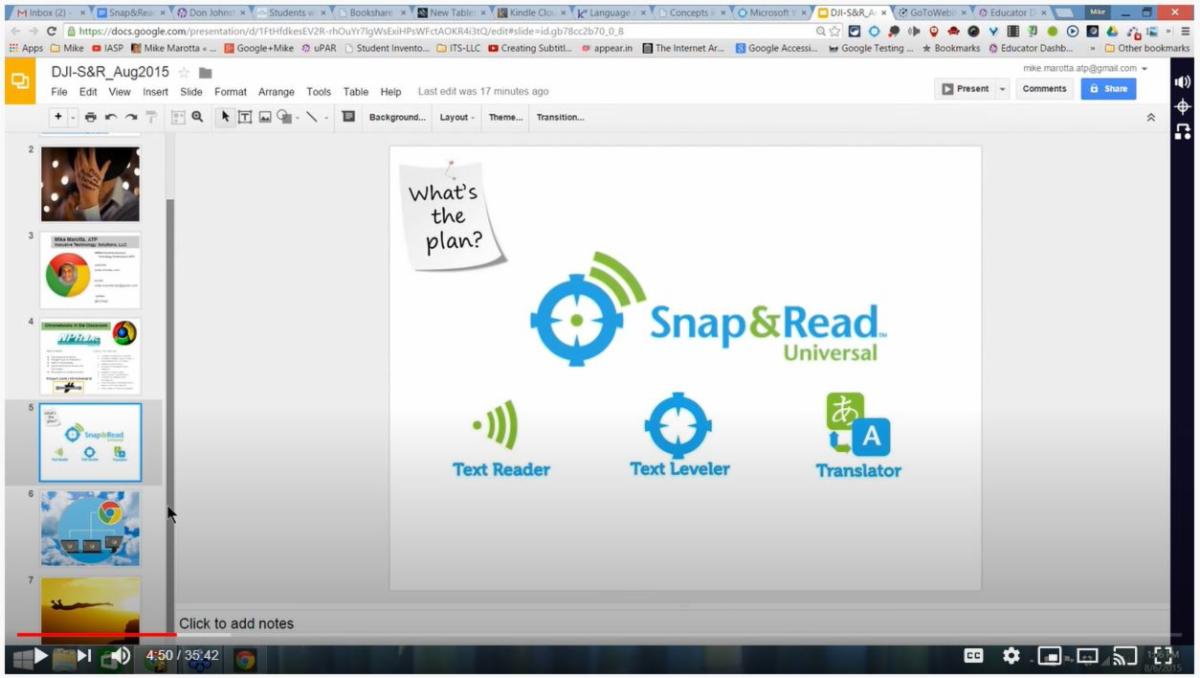Viewport: 1200px width, 678px height.
Task: Click the Undo icon in the toolbar
Action: (x=112, y=117)
